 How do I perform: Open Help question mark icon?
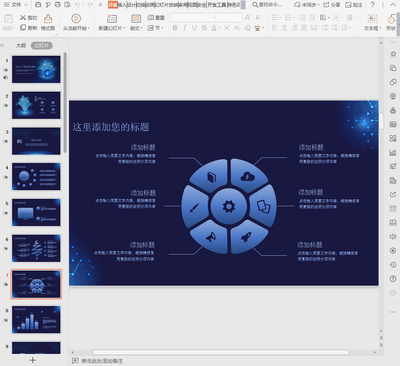372,5
